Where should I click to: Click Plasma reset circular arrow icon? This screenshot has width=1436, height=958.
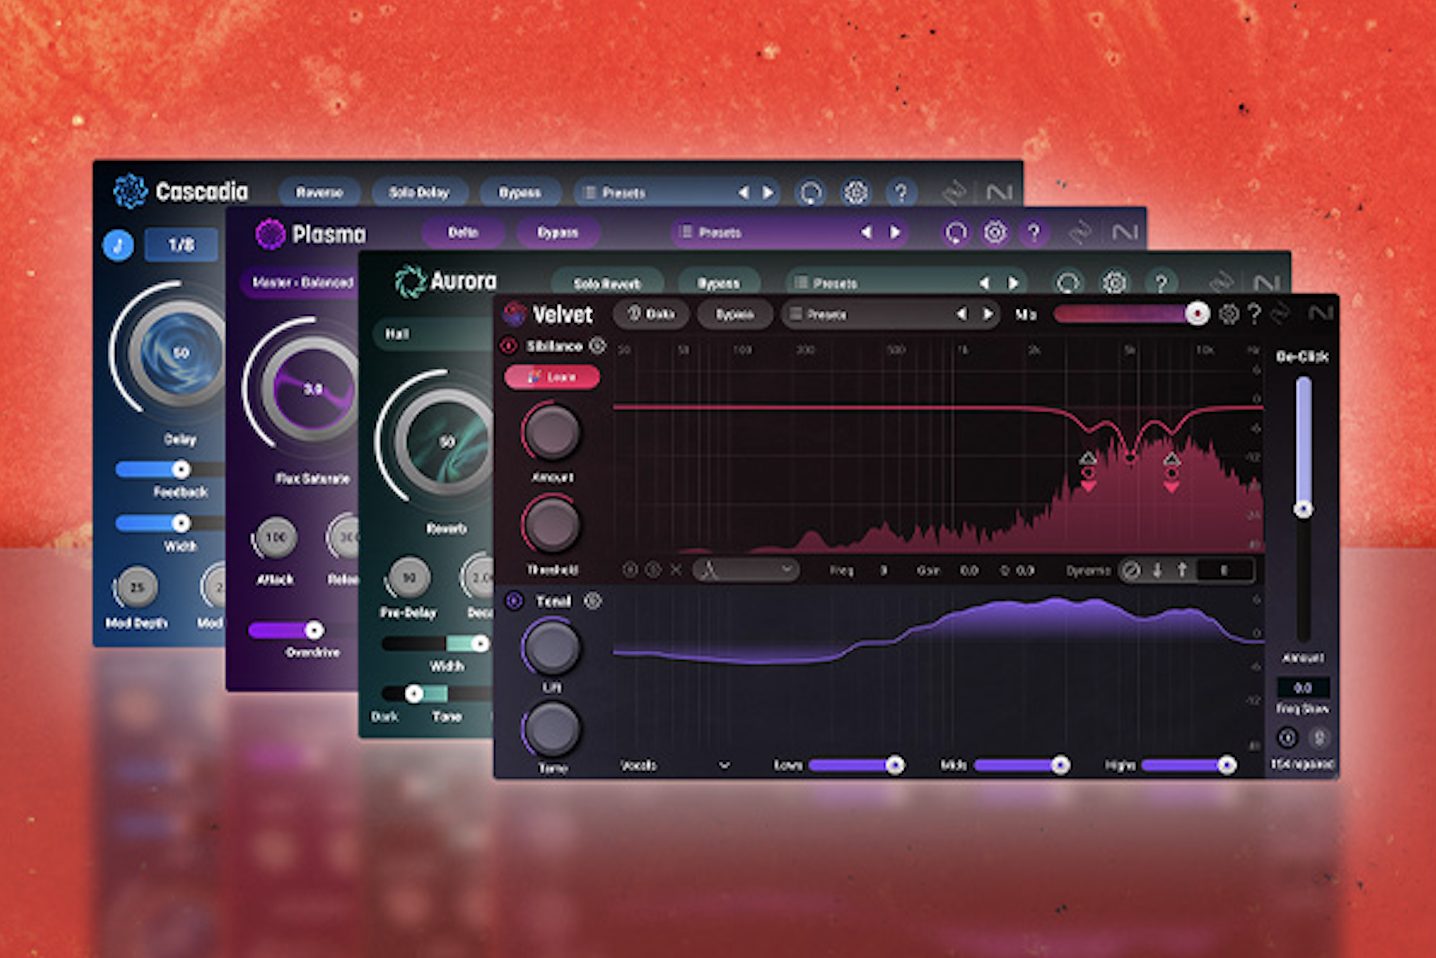(957, 233)
